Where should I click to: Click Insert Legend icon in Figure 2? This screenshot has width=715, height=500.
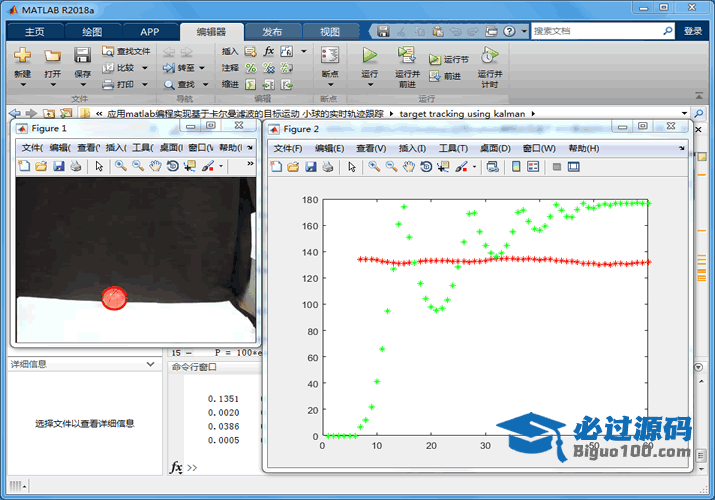pyautogui.click(x=533, y=167)
